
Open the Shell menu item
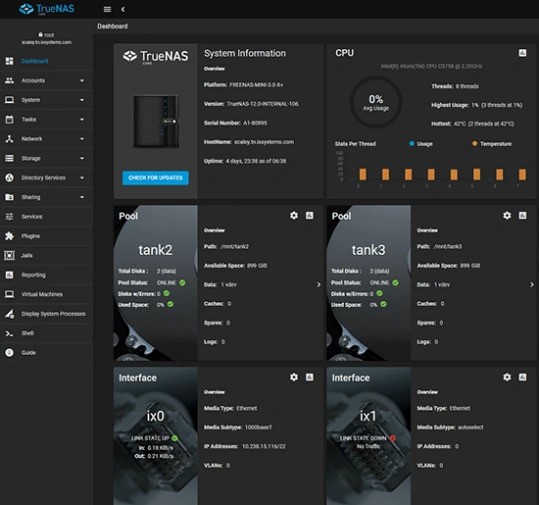pos(46,333)
